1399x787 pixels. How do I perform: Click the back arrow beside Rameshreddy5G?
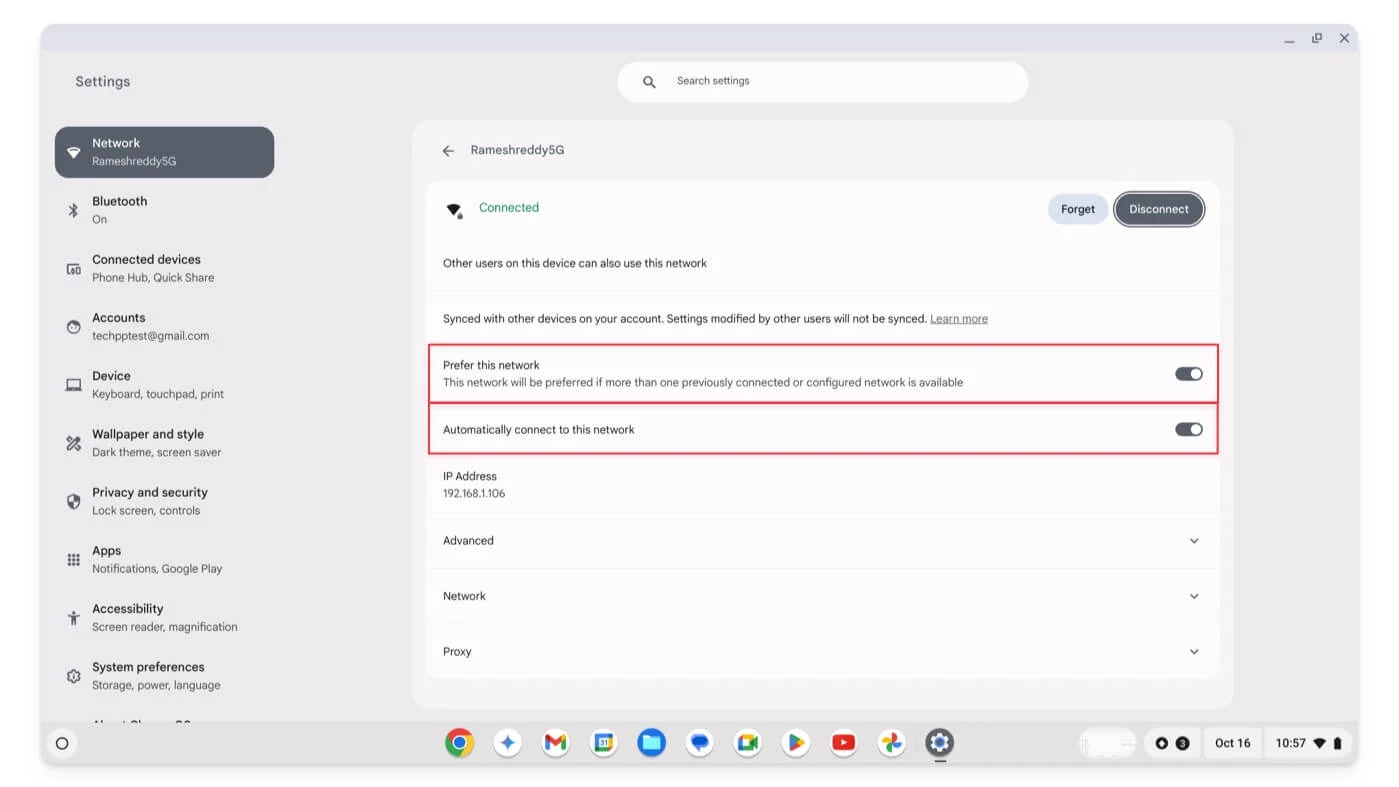(448, 151)
